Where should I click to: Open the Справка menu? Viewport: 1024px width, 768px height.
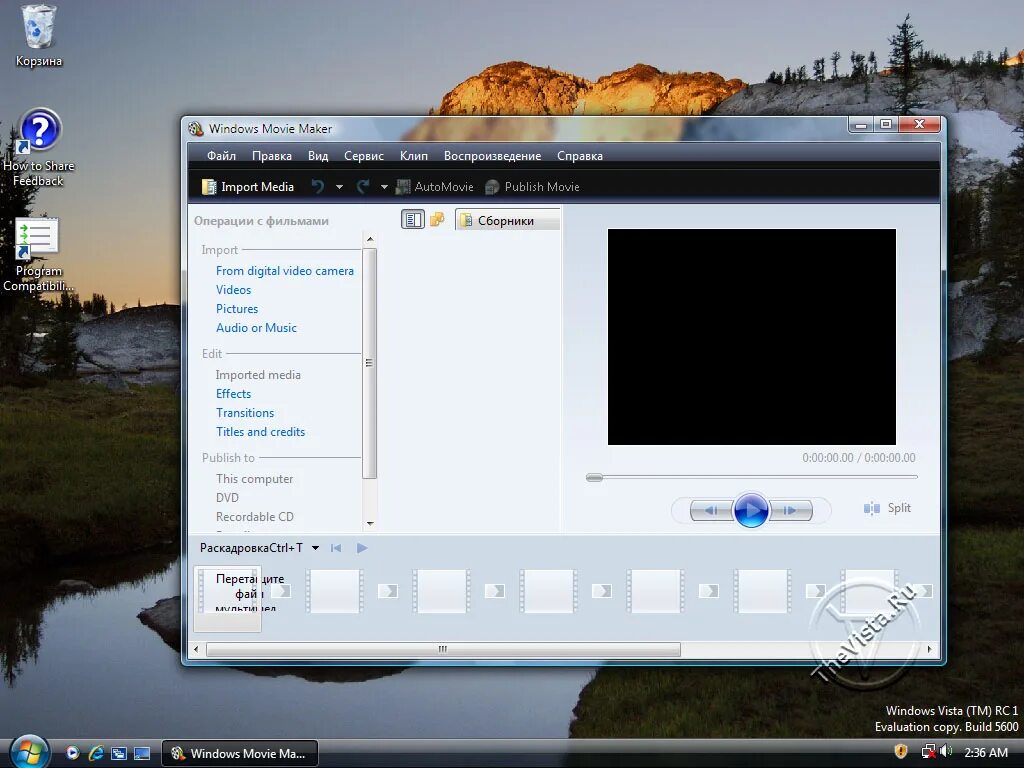[580, 155]
